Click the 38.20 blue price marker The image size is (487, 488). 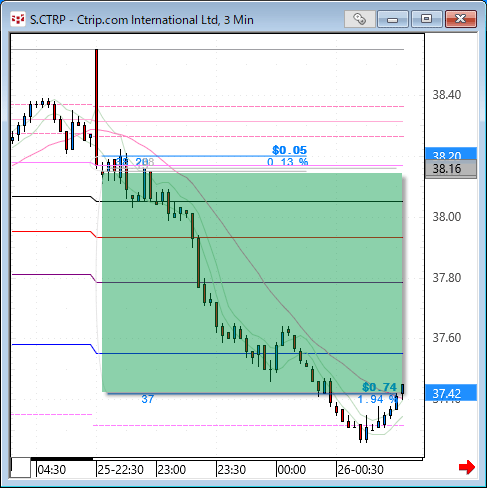point(451,154)
